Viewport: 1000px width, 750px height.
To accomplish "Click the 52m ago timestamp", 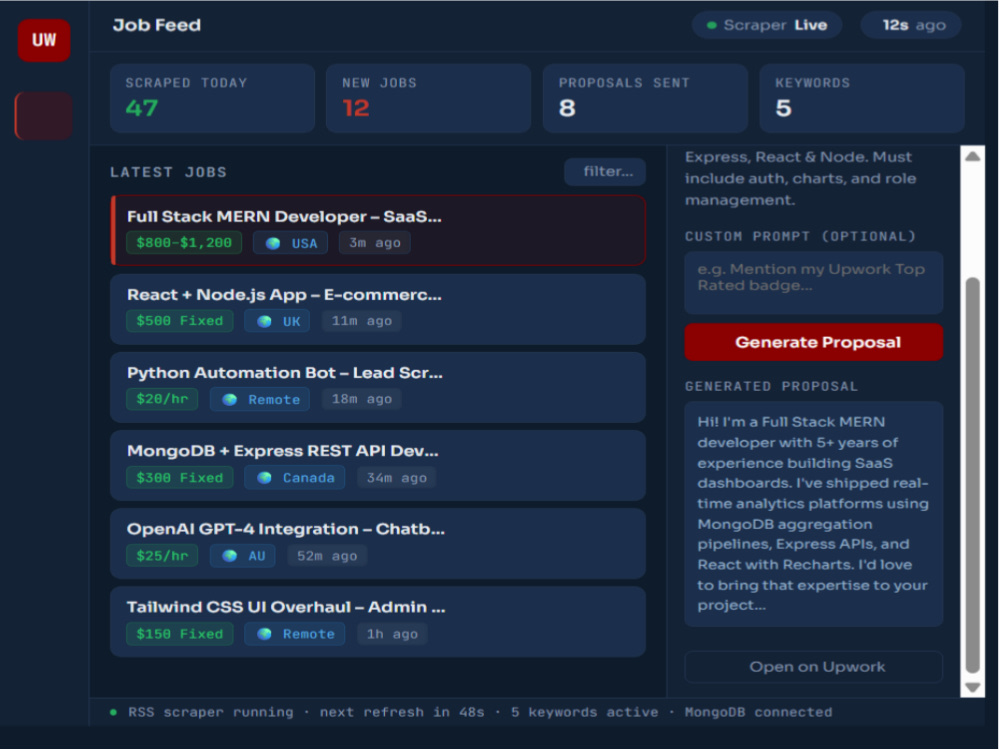I will pyautogui.click(x=327, y=555).
